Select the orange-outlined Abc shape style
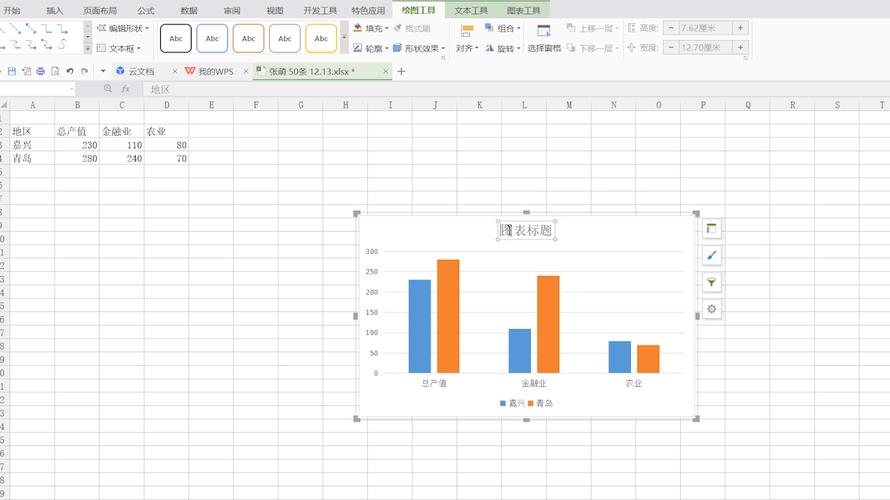Viewport: 890px width, 500px height. [x=248, y=38]
